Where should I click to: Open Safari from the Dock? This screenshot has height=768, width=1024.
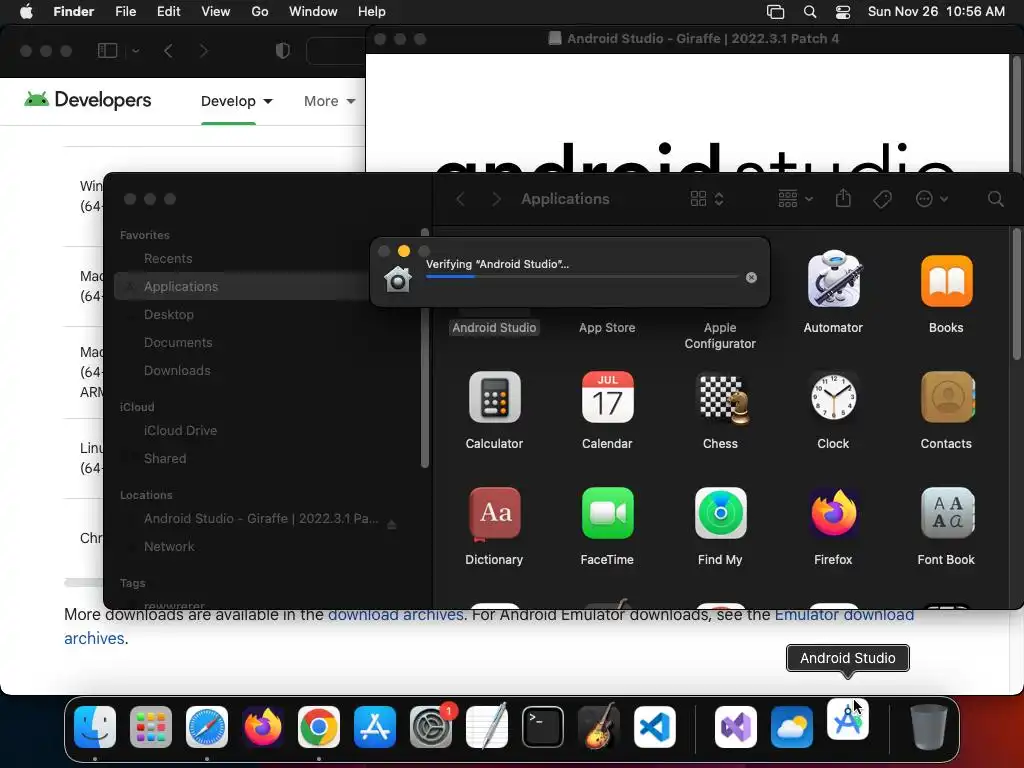(x=207, y=727)
